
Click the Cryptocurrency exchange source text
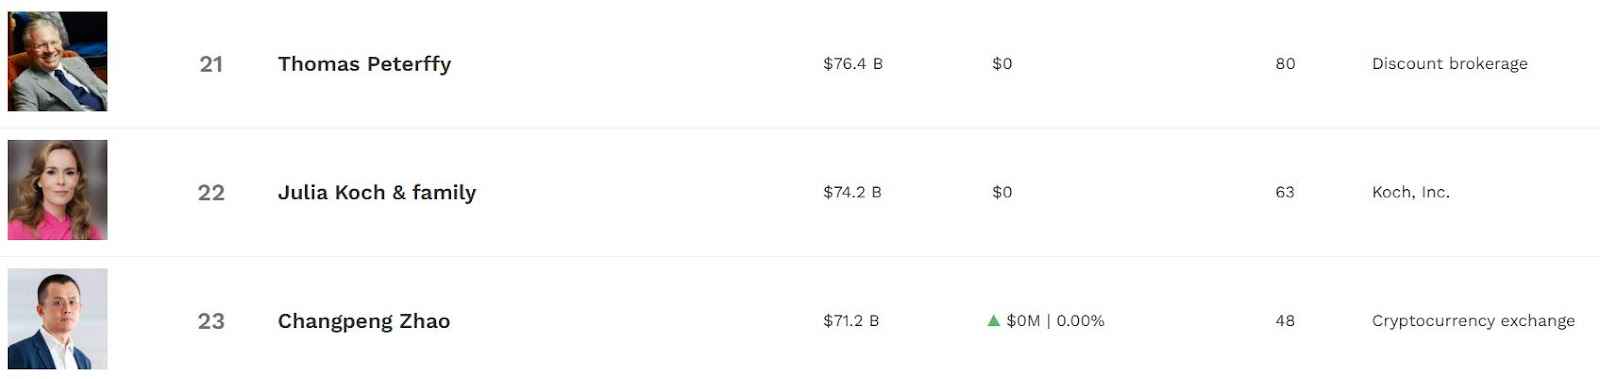coord(1473,321)
